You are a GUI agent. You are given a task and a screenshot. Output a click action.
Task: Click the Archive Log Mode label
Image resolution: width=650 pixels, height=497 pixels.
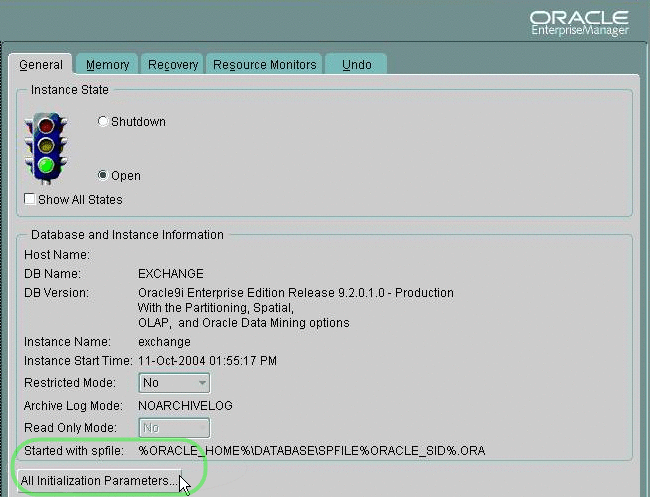point(73,405)
